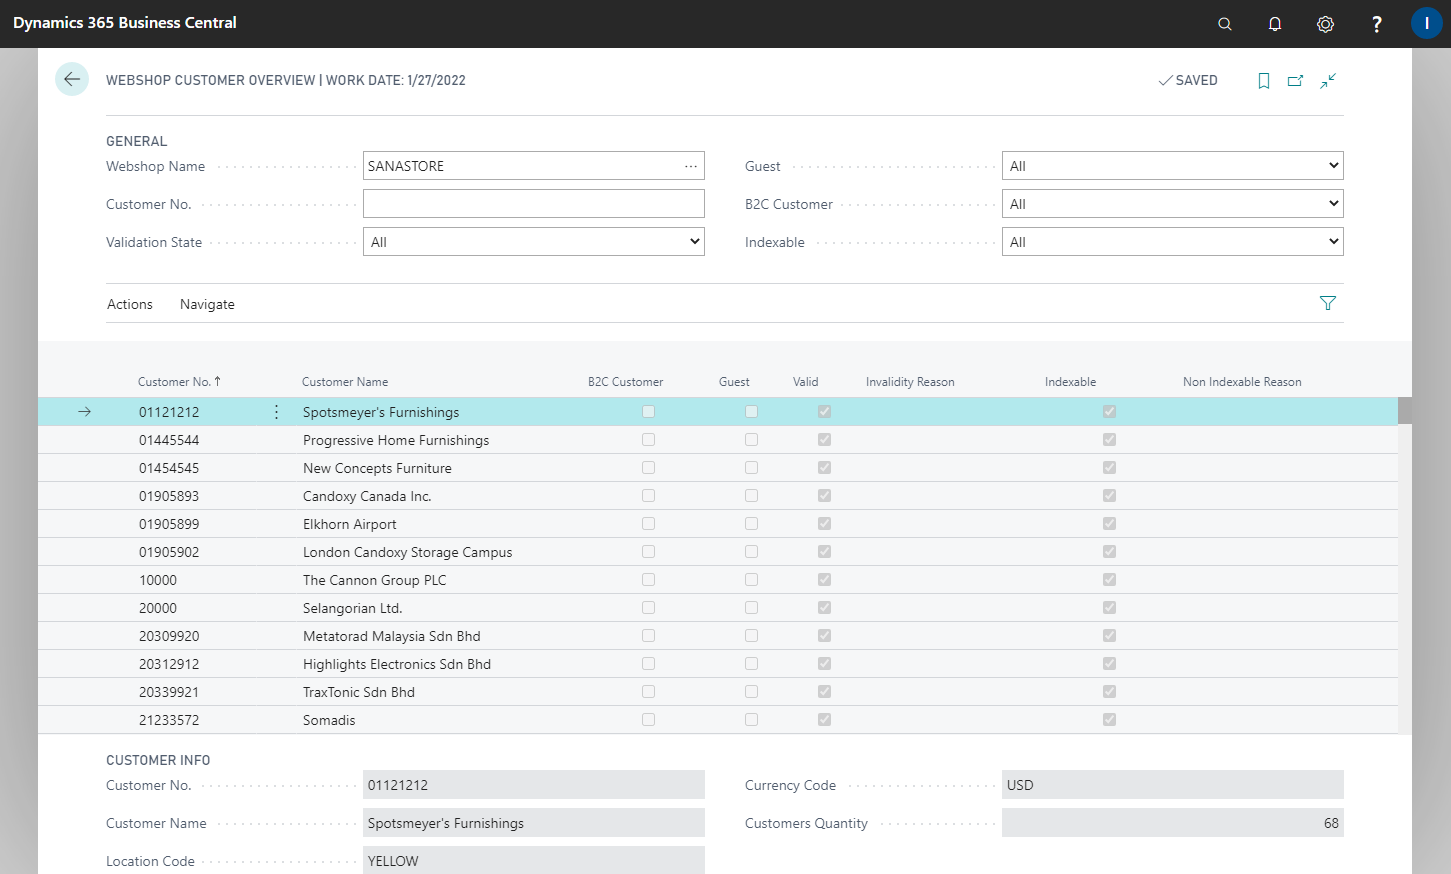Toggle Indexable checkbox for TraxTonic Sdn Bhd
The image size is (1451, 874).
[x=1109, y=692]
